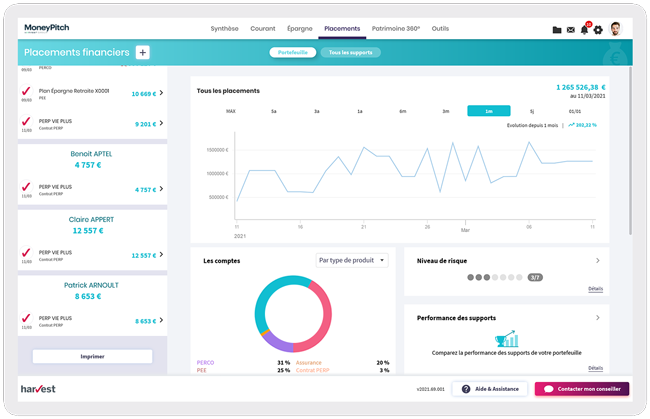The width and height of the screenshot is (650, 419).
Task: Open the folder documents icon in header
Action: click(557, 30)
